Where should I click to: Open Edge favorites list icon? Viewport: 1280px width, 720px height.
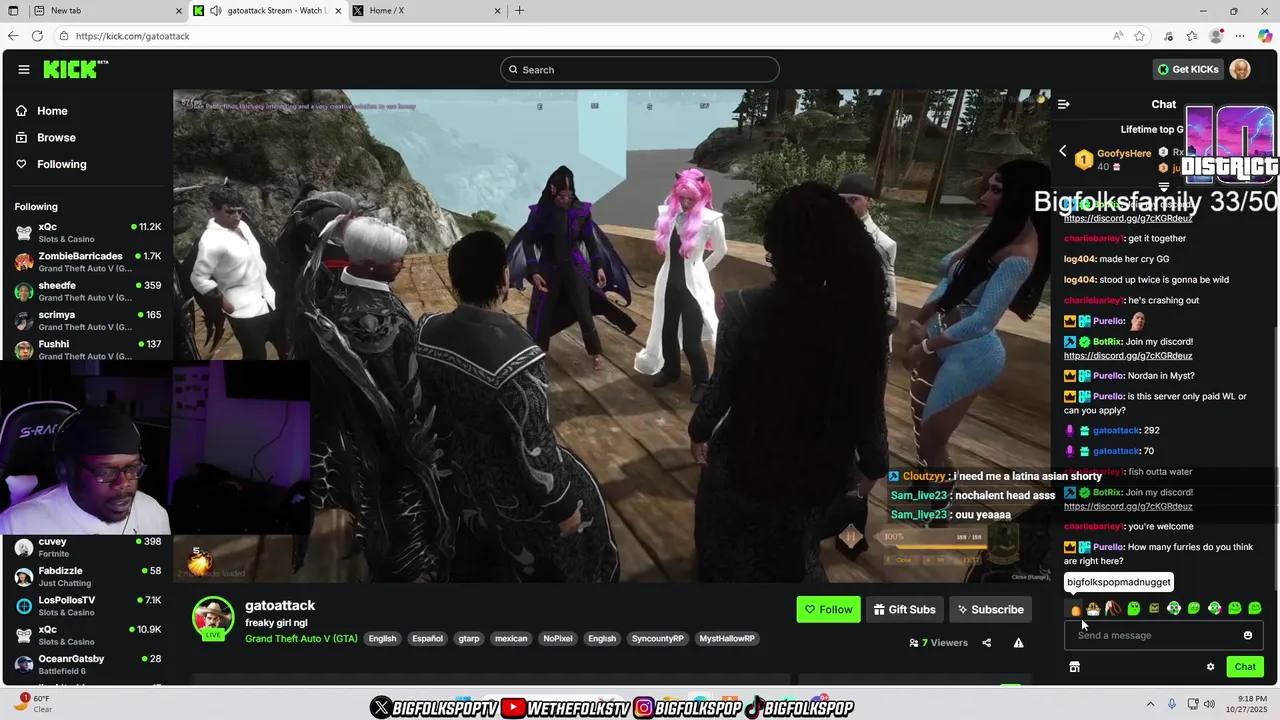1192,36
